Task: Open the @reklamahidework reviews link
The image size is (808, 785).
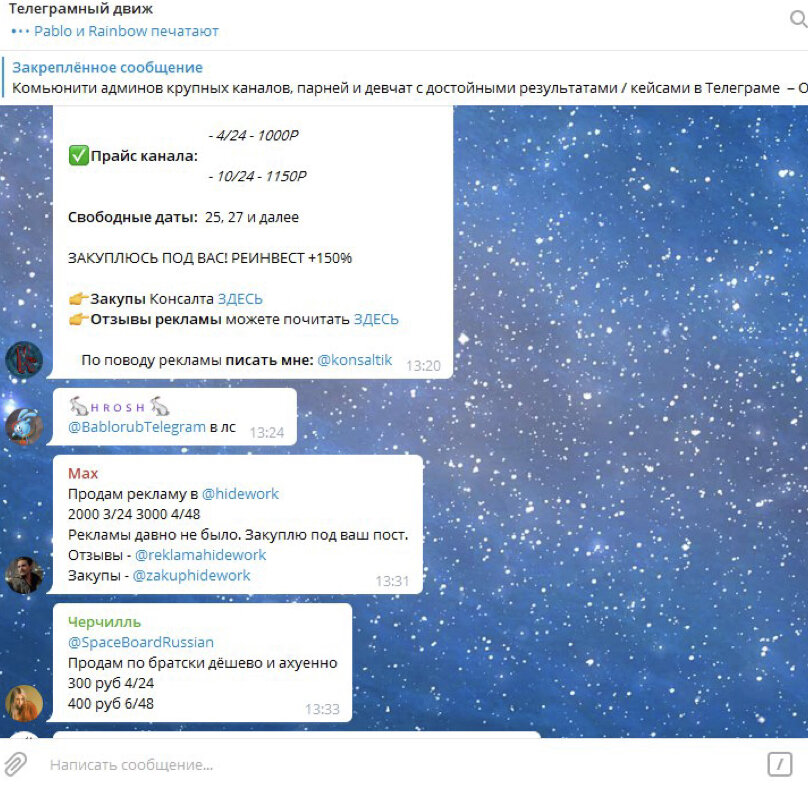Action: [200, 555]
